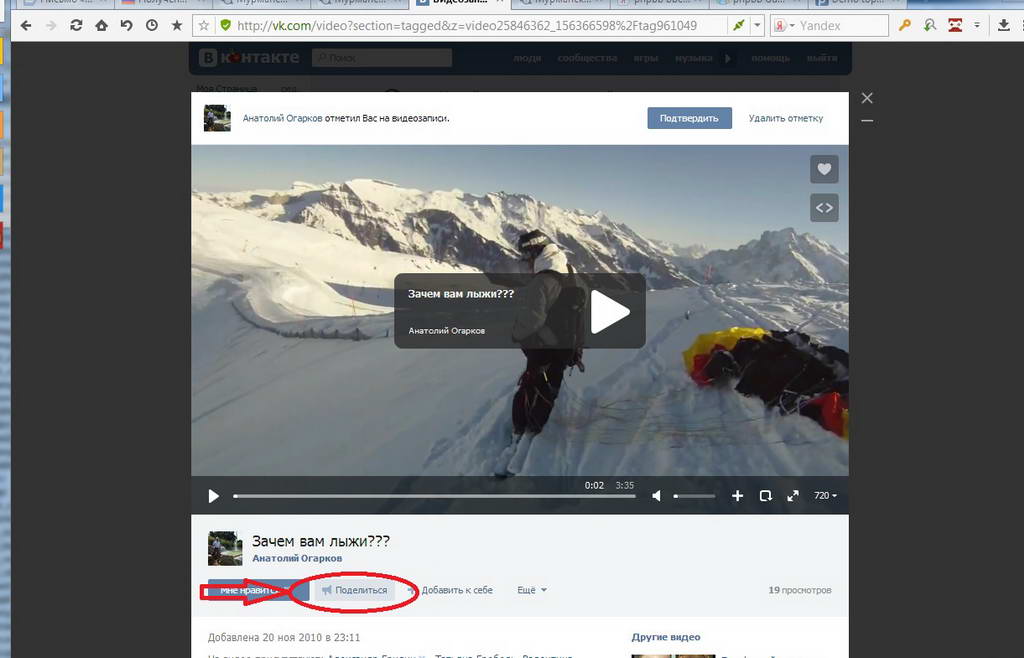This screenshot has height=658, width=1024.
Task: Click the plus icon in player controls
Action: pos(738,496)
